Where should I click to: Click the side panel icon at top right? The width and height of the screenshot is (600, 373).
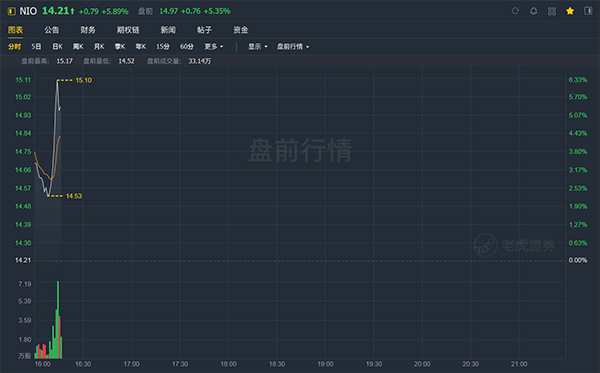coord(588,11)
